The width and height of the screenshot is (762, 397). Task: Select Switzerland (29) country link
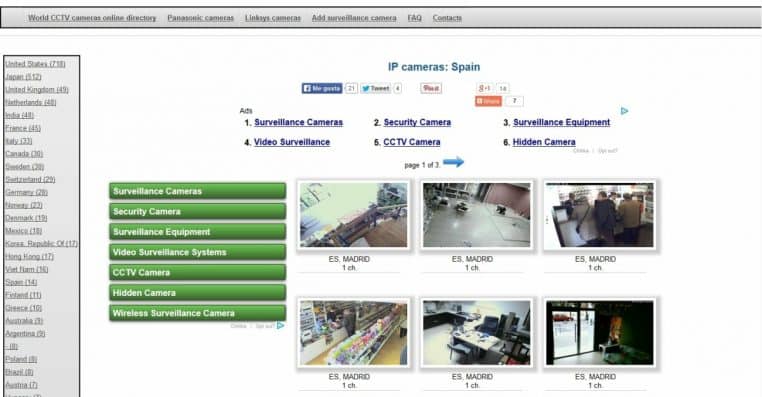click(x=30, y=179)
